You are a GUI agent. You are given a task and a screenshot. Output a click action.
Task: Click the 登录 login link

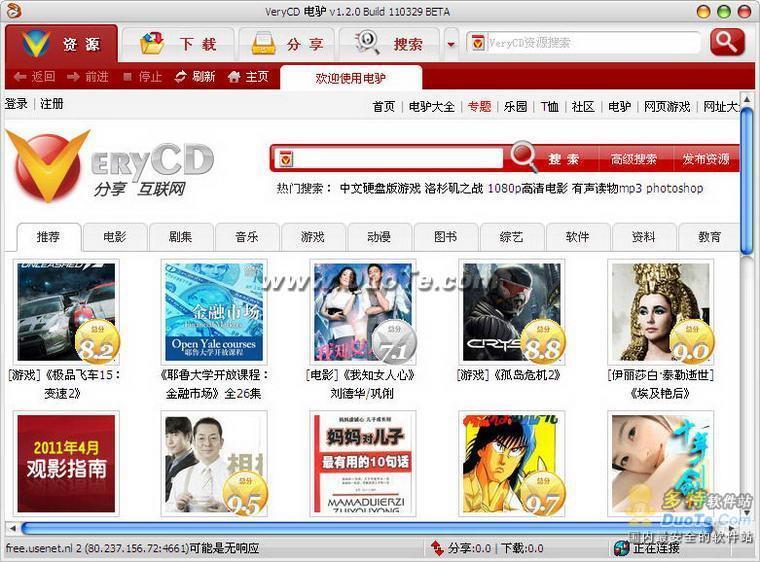[16, 104]
